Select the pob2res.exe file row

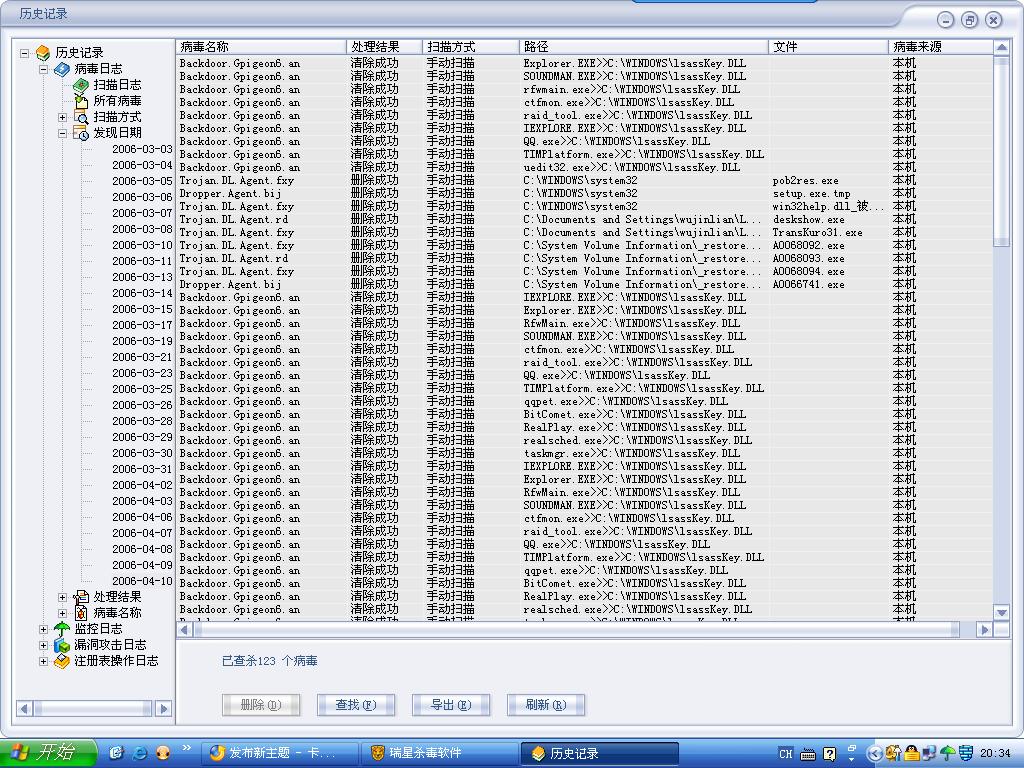point(584,181)
